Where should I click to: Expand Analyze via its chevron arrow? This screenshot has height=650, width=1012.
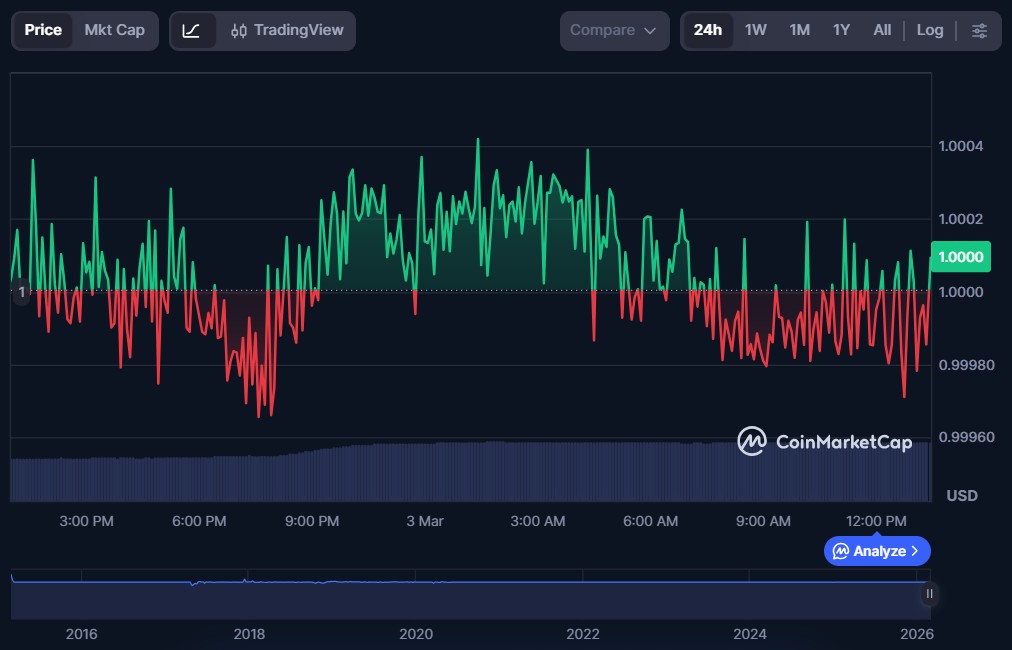(x=915, y=551)
